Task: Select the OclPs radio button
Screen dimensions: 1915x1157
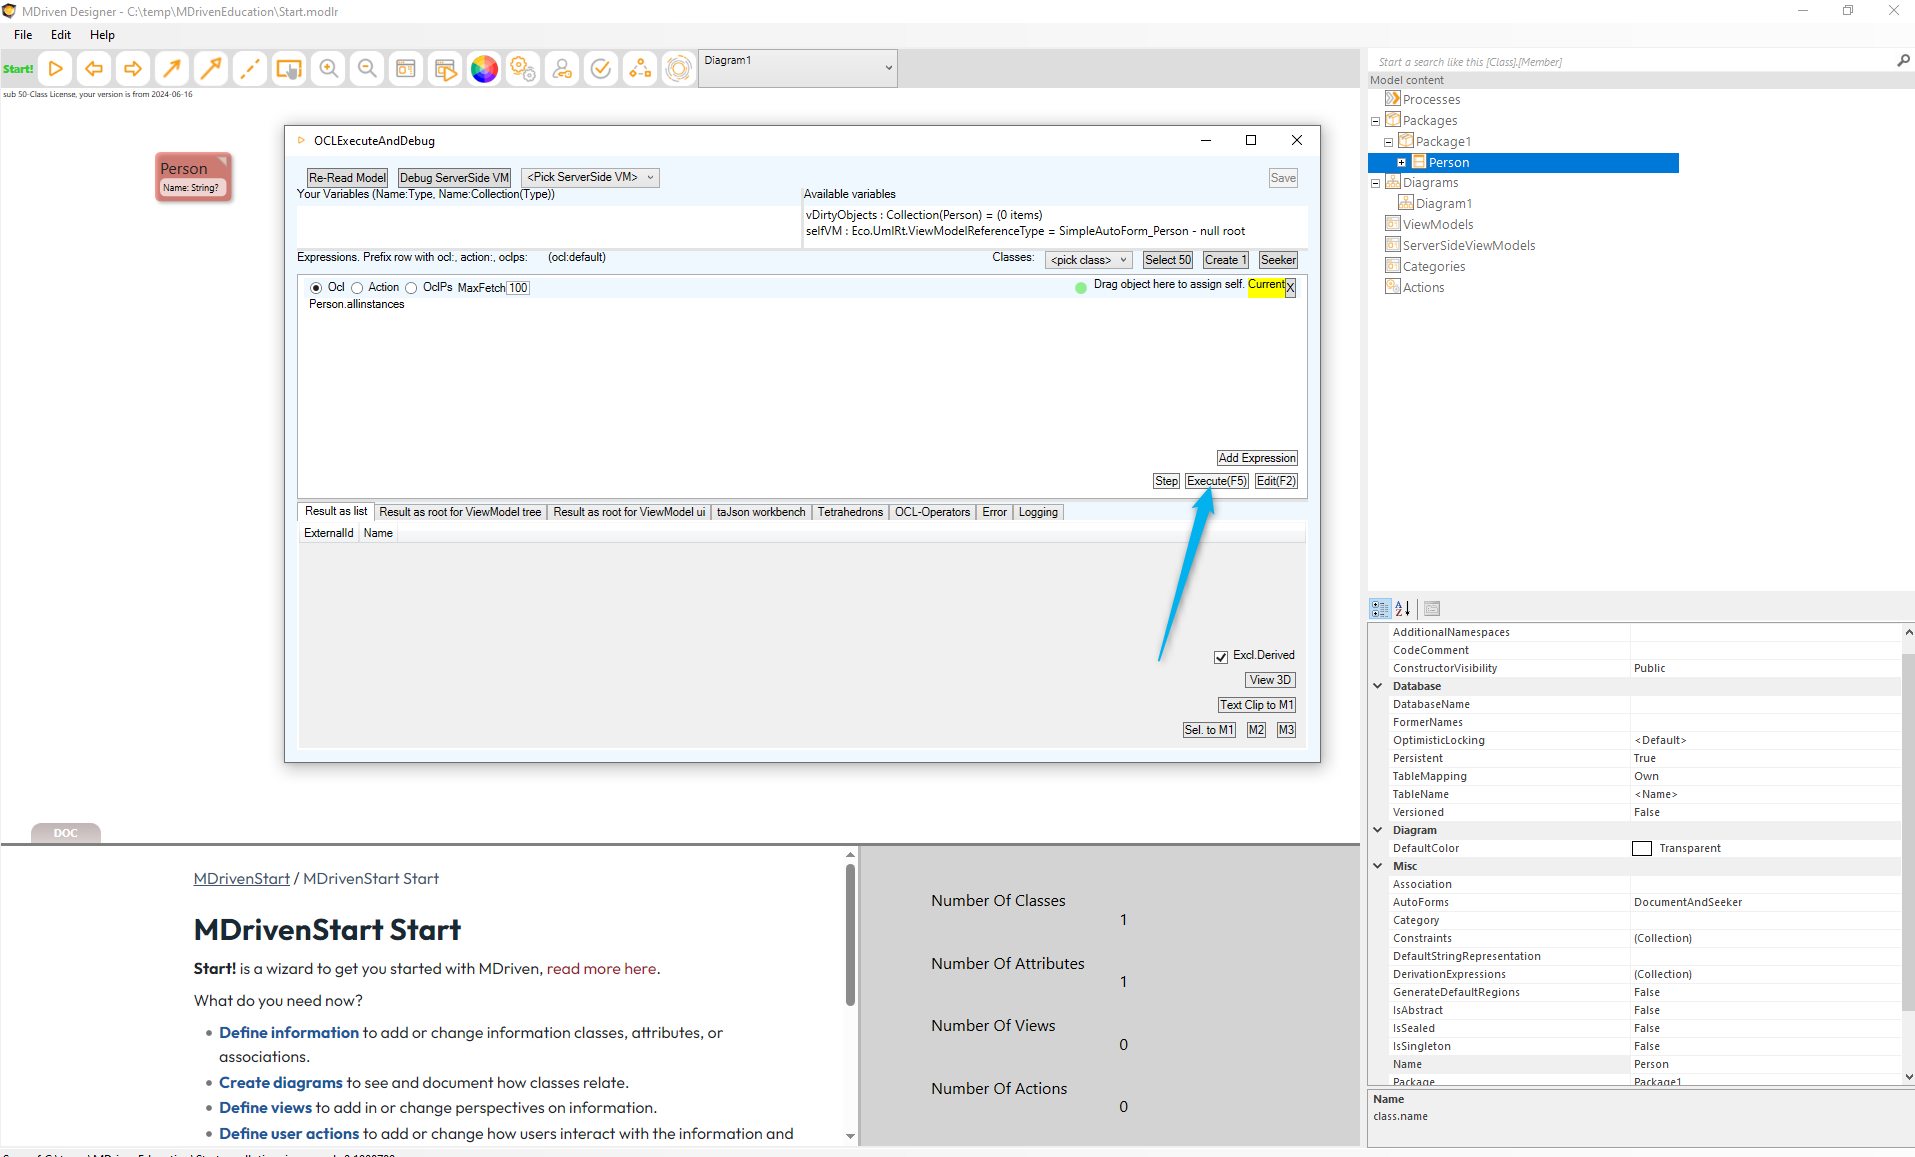Action: 411,288
